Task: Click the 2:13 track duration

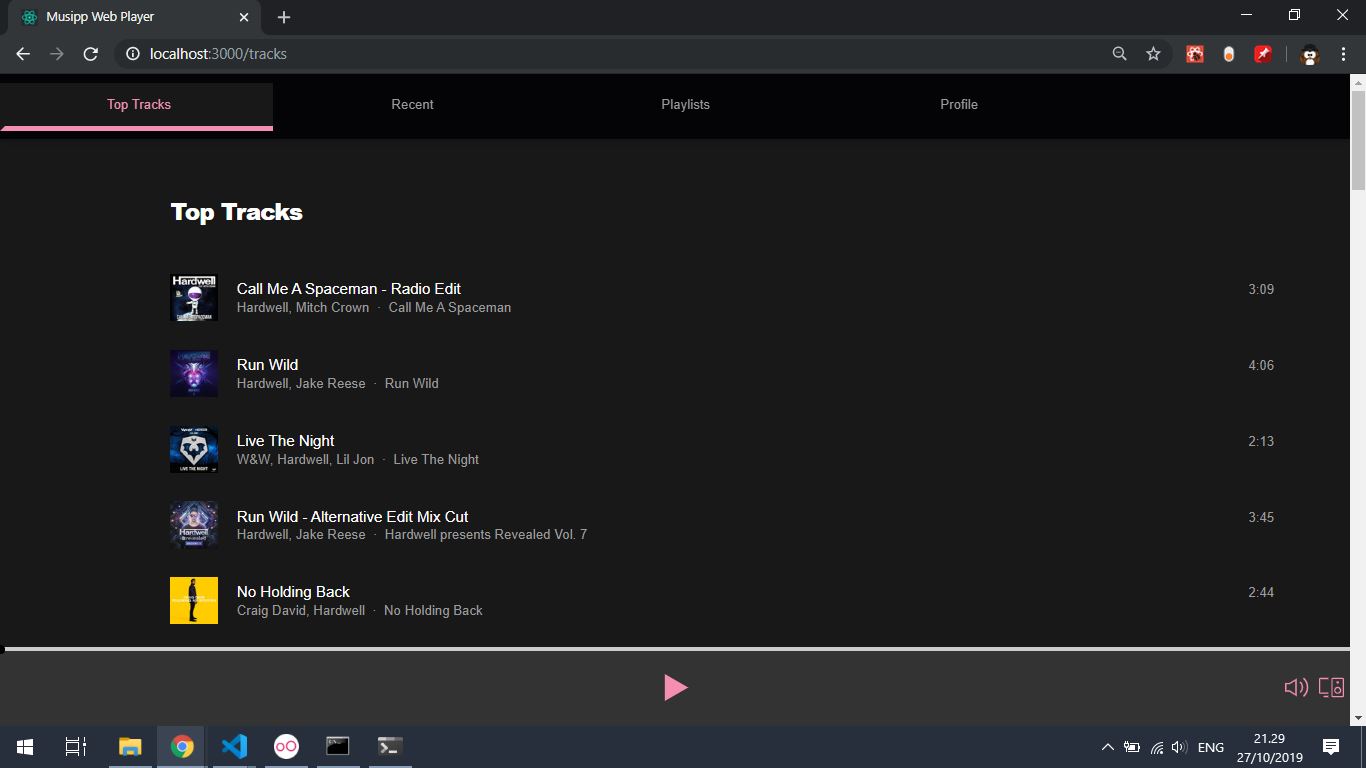Action: coord(1261,441)
